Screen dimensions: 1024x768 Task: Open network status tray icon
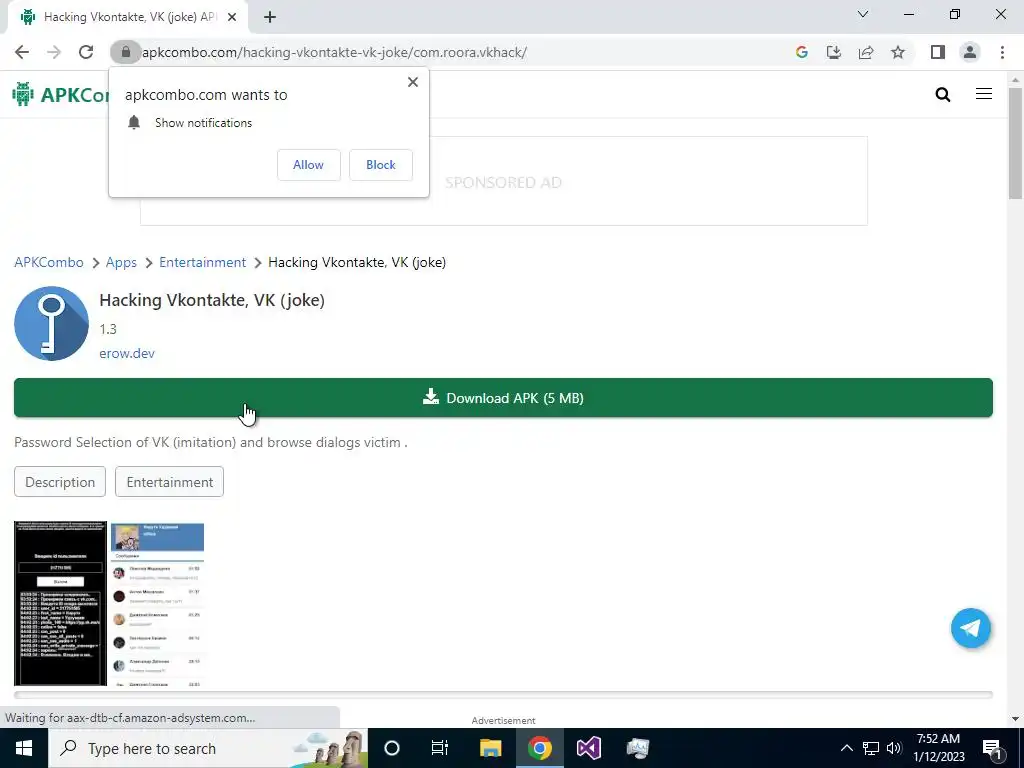(871, 748)
